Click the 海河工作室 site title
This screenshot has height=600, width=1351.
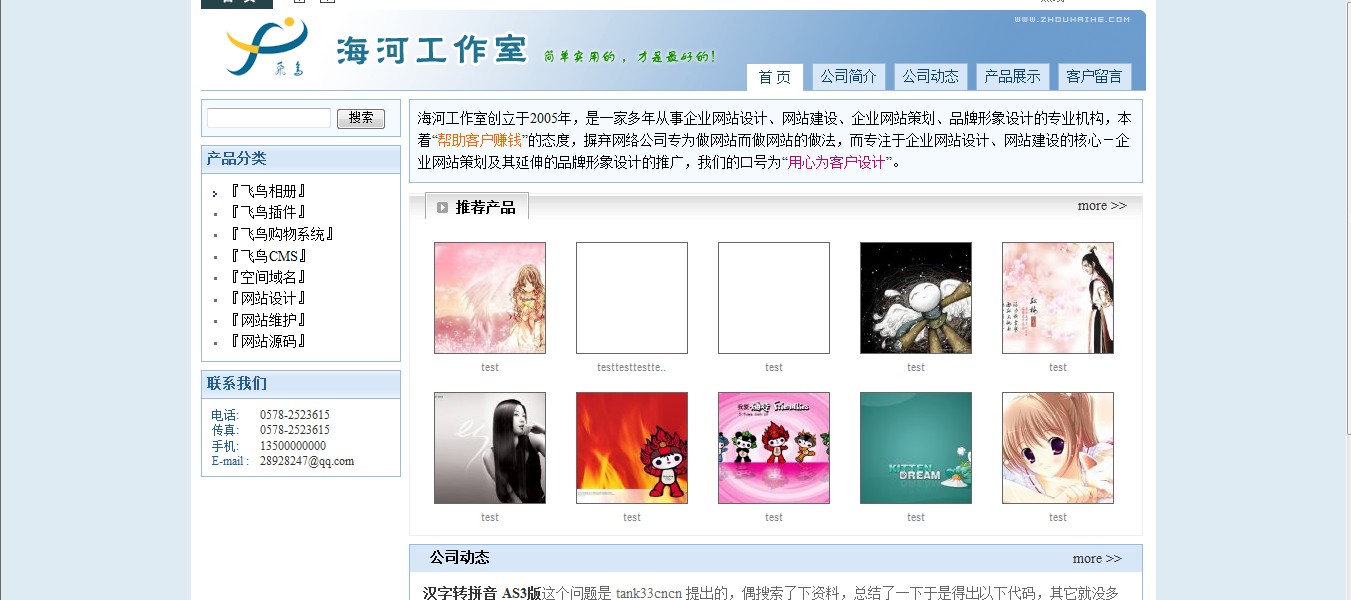coord(432,50)
